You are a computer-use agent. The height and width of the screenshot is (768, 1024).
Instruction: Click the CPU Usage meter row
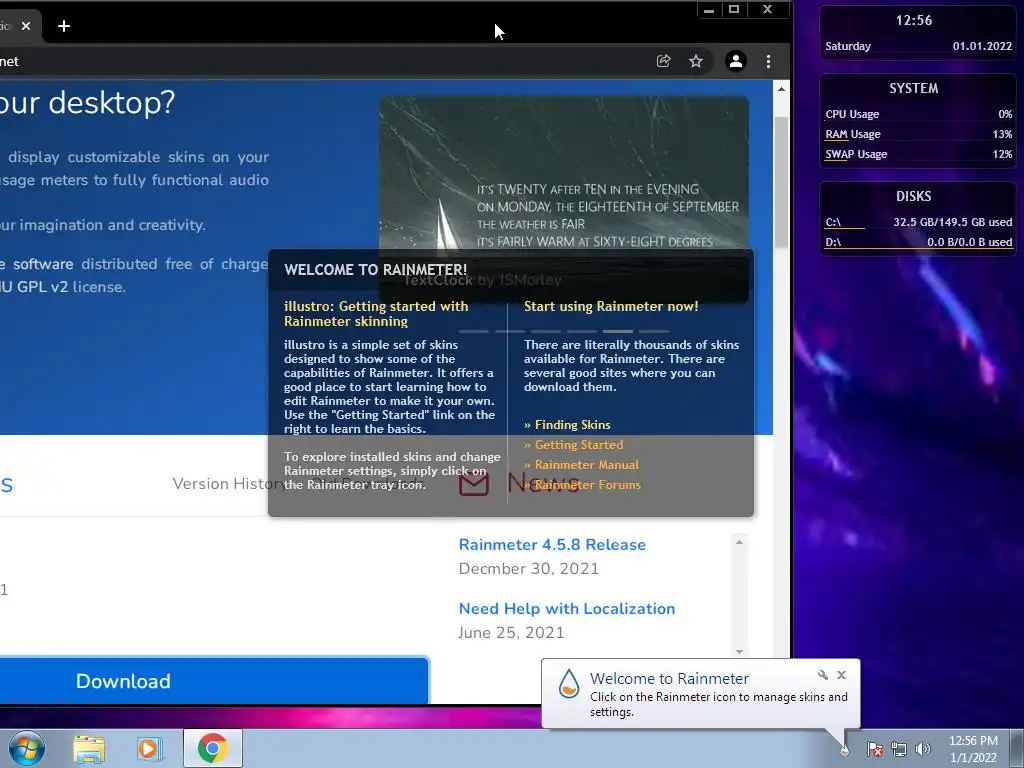[918, 114]
